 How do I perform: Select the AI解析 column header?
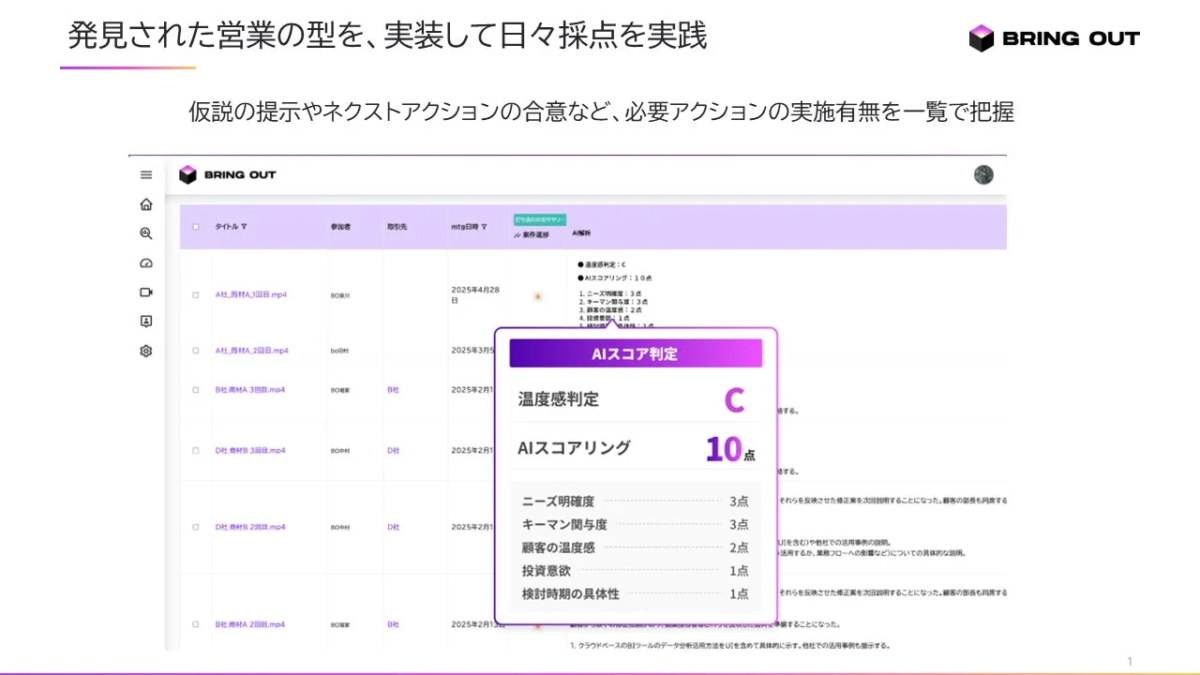pyautogui.click(x=584, y=234)
